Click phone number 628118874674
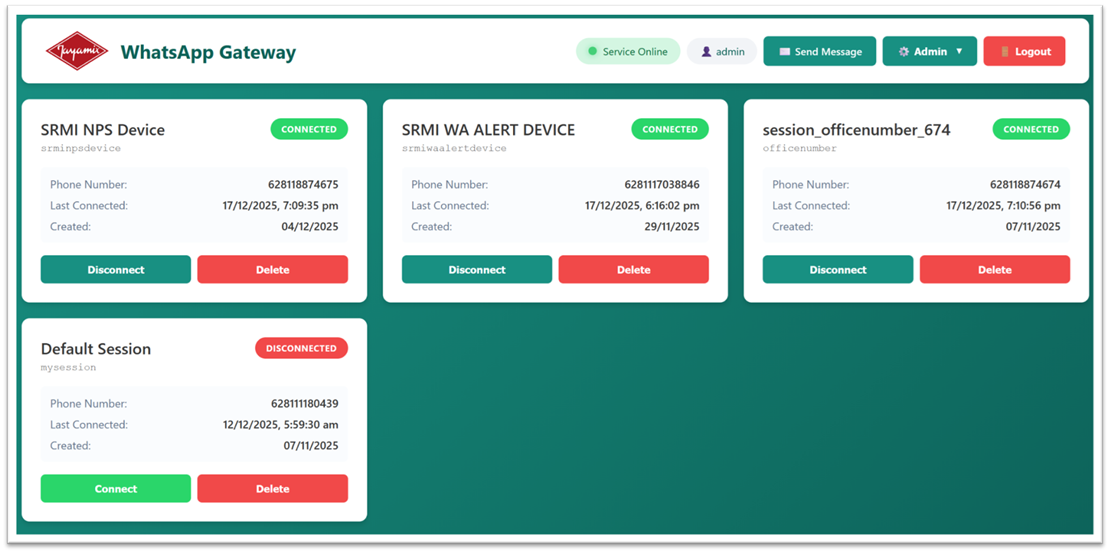Screen dimensions: 1110x553 [1025, 185]
